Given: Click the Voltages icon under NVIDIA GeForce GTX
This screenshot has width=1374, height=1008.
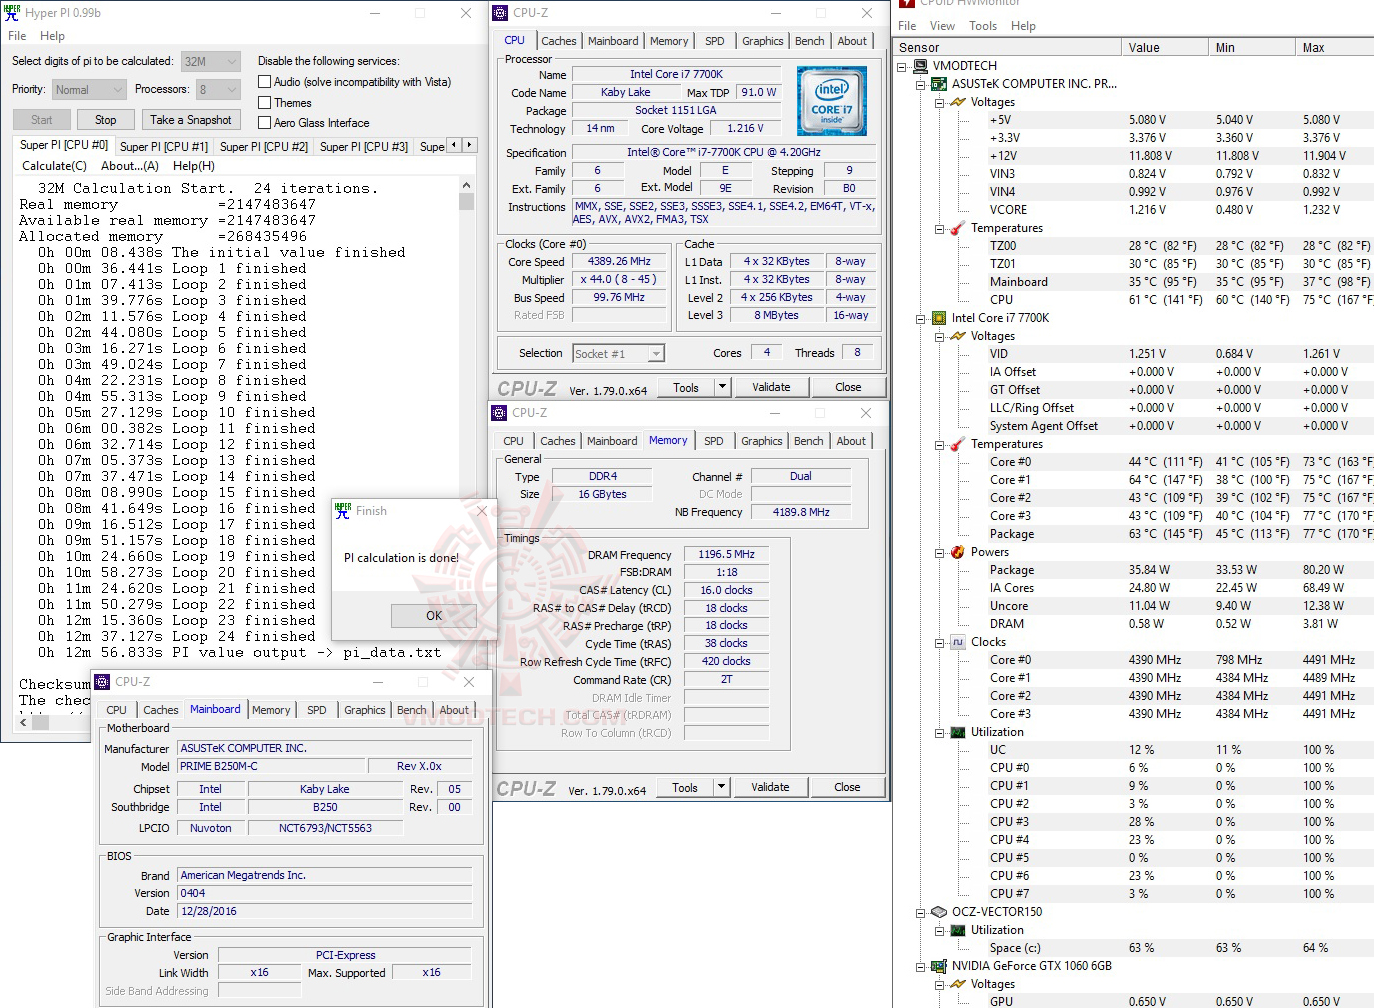Looking at the screenshot, I should (958, 984).
